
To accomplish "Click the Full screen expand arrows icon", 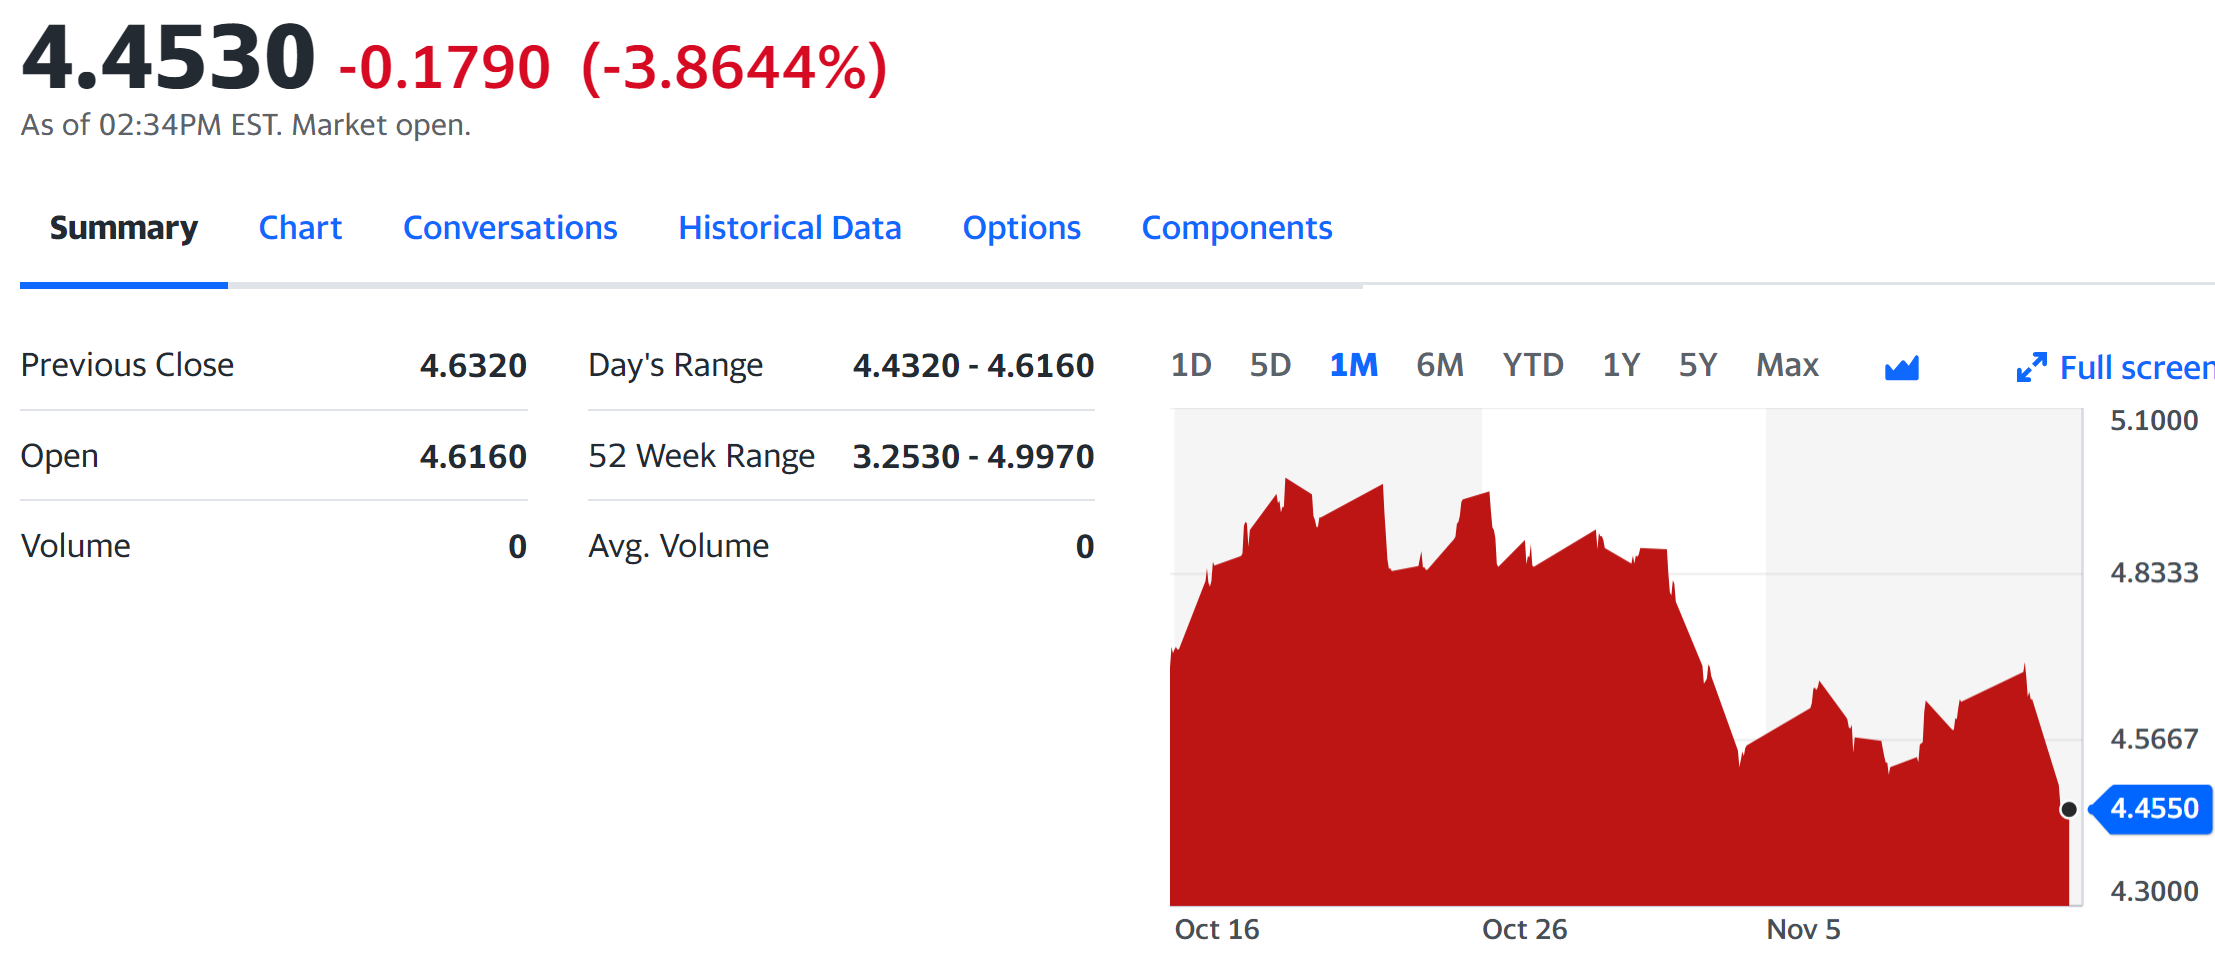I will pyautogui.click(x=2031, y=367).
